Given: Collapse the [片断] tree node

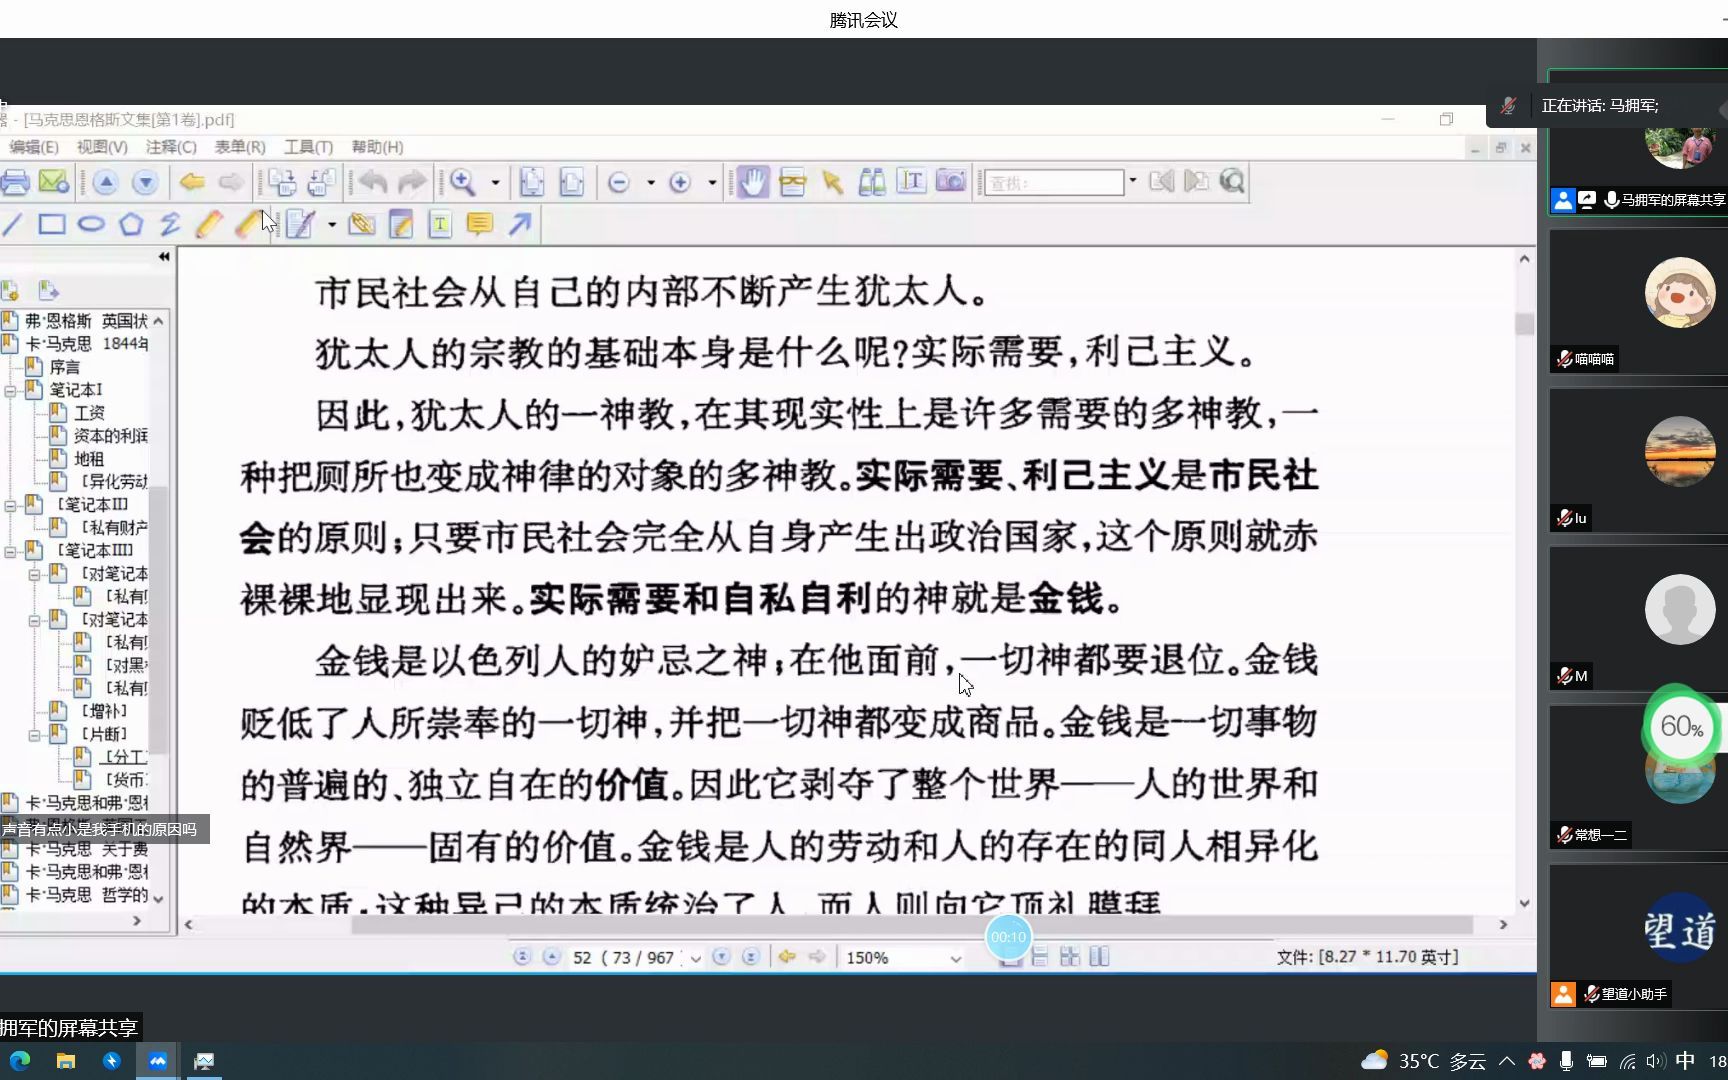Looking at the screenshot, I should (34, 735).
